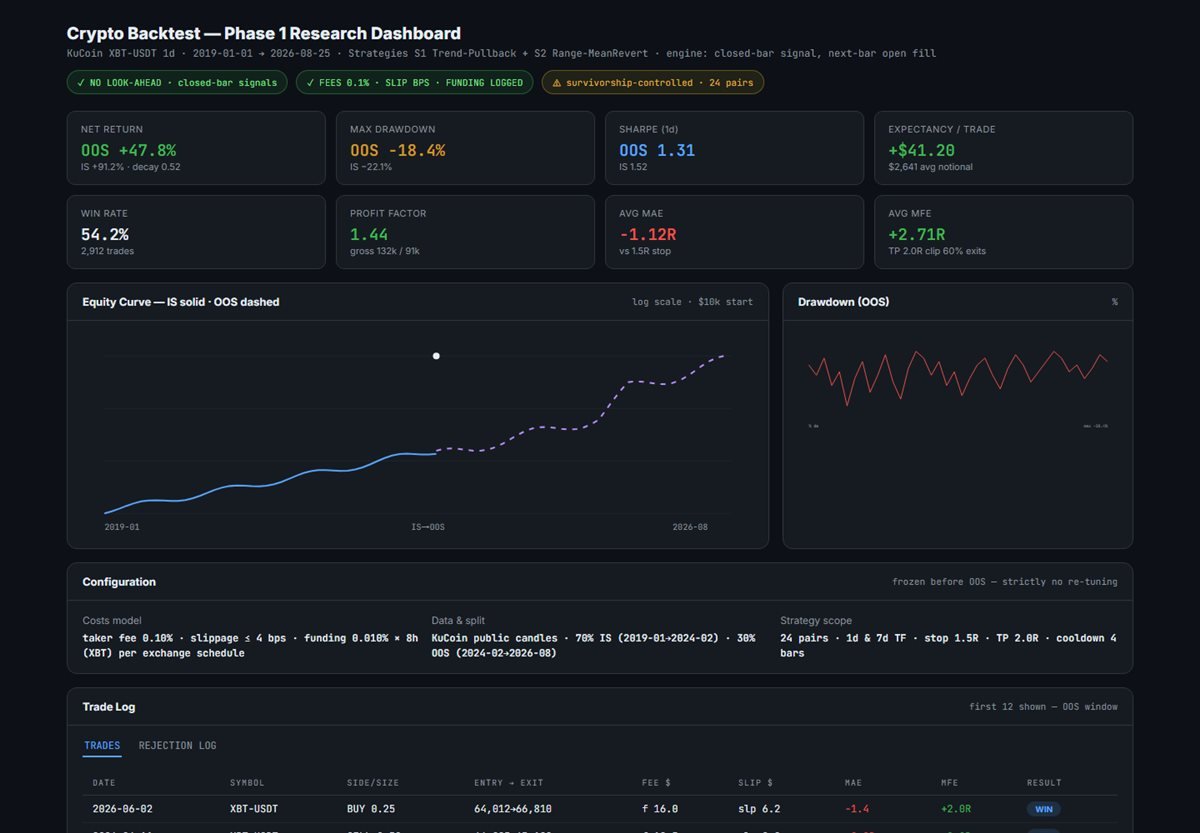Click the '64,012→66,810' cell
The image size is (1200, 833).
pyautogui.click(x=513, y=808)
